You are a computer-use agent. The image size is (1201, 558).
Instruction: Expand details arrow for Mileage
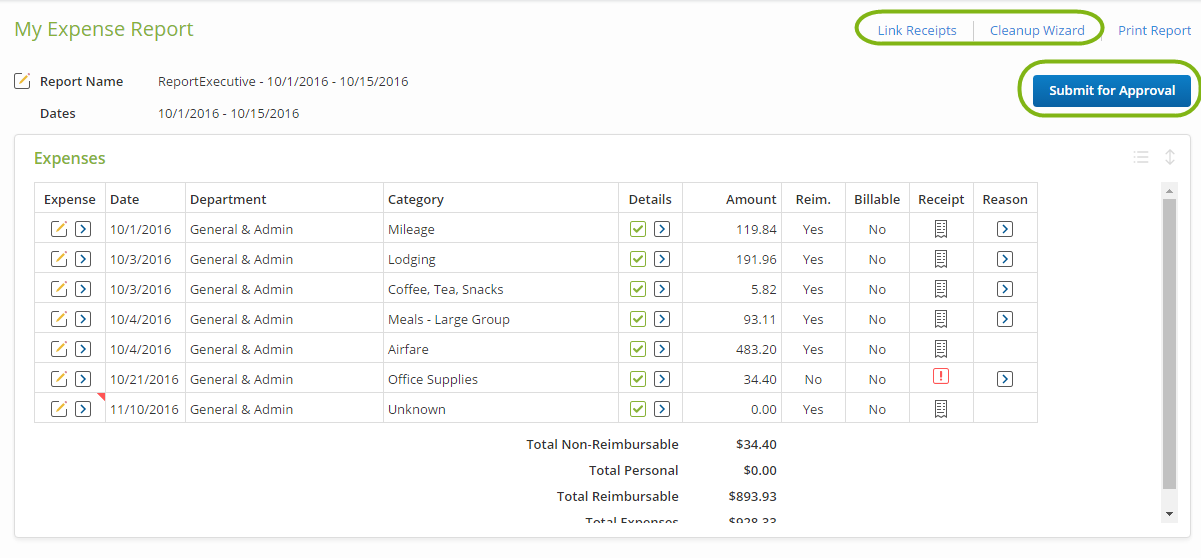coord(662,229)
